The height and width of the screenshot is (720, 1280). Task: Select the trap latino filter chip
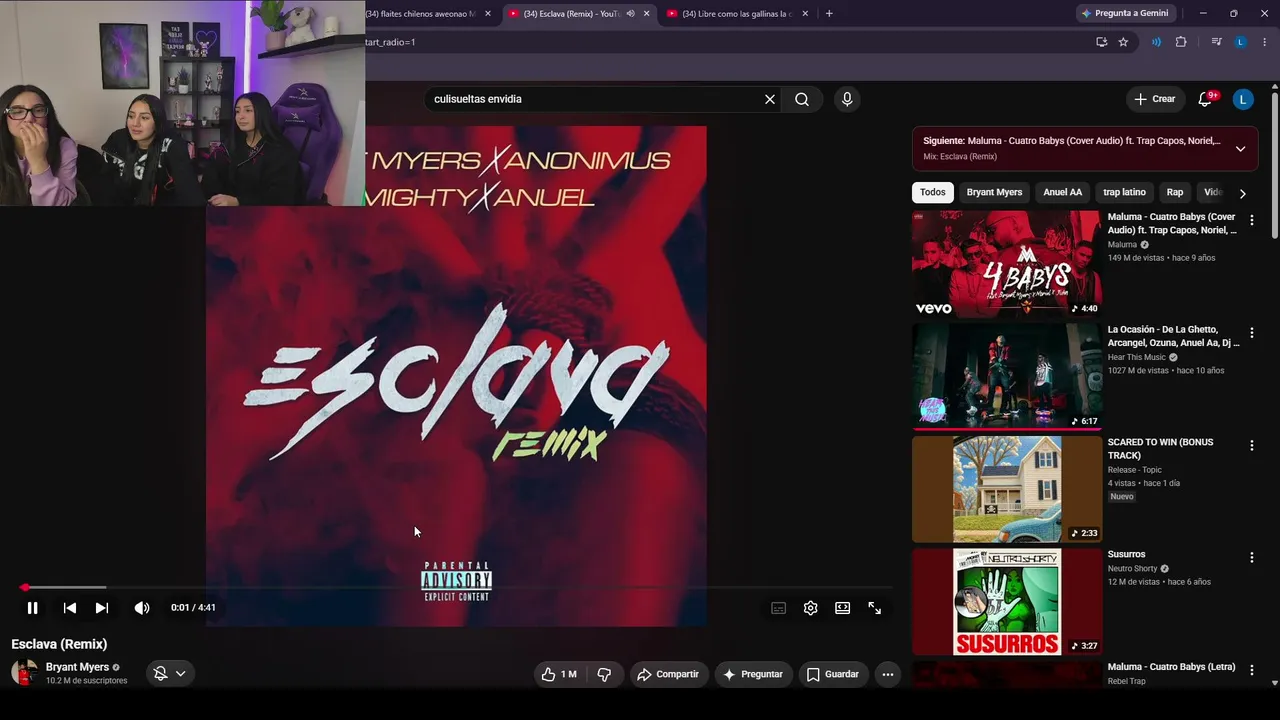(1124, 192)
